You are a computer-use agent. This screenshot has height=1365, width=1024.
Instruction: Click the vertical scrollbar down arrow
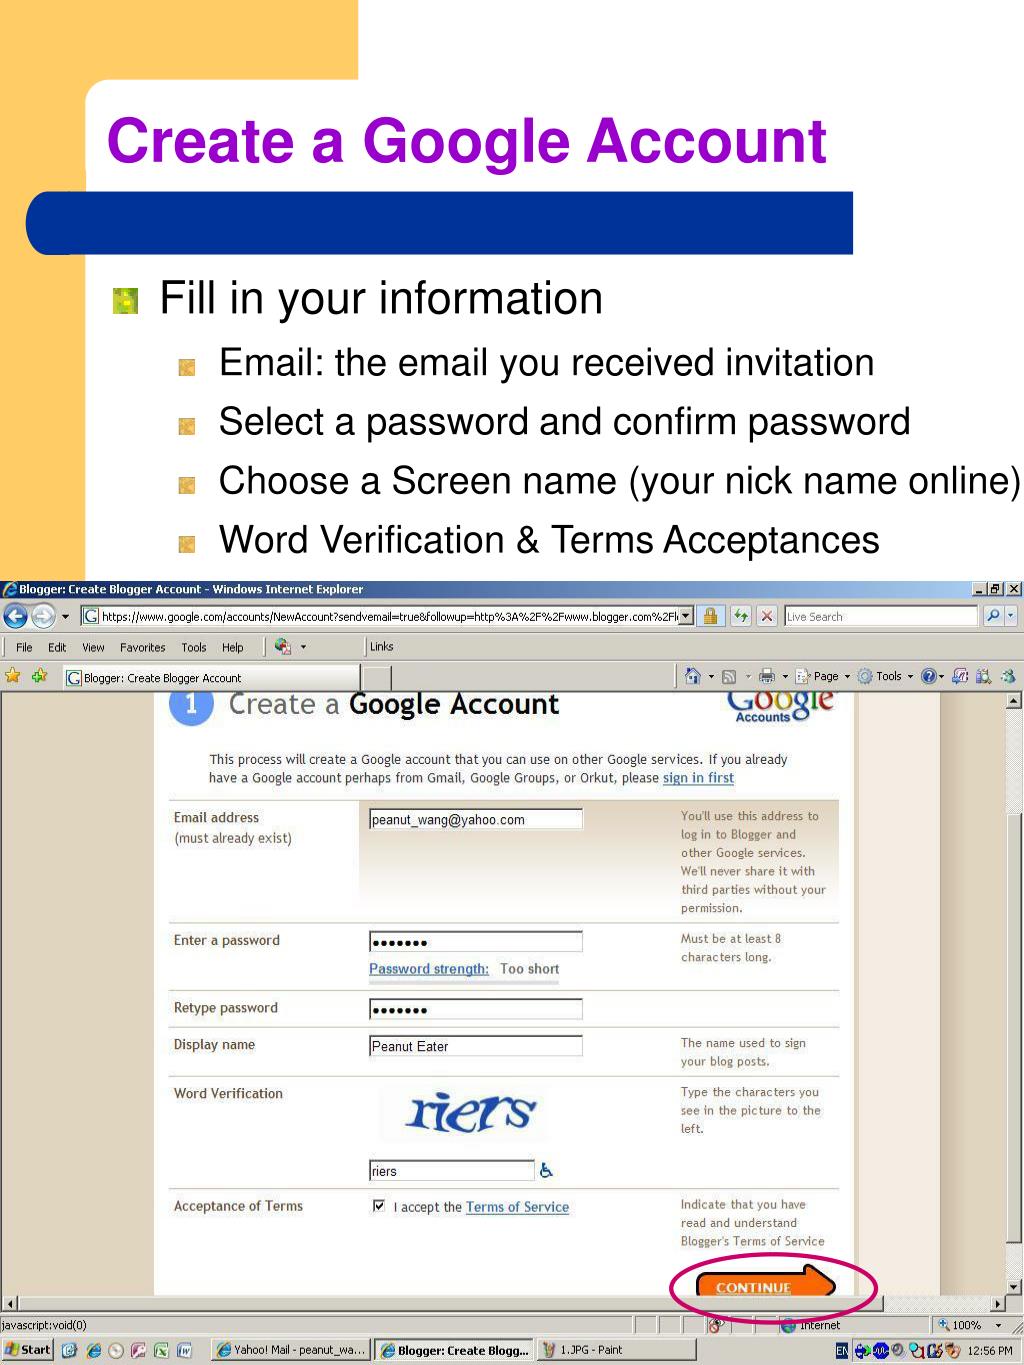click(x=1015, y=1287)
